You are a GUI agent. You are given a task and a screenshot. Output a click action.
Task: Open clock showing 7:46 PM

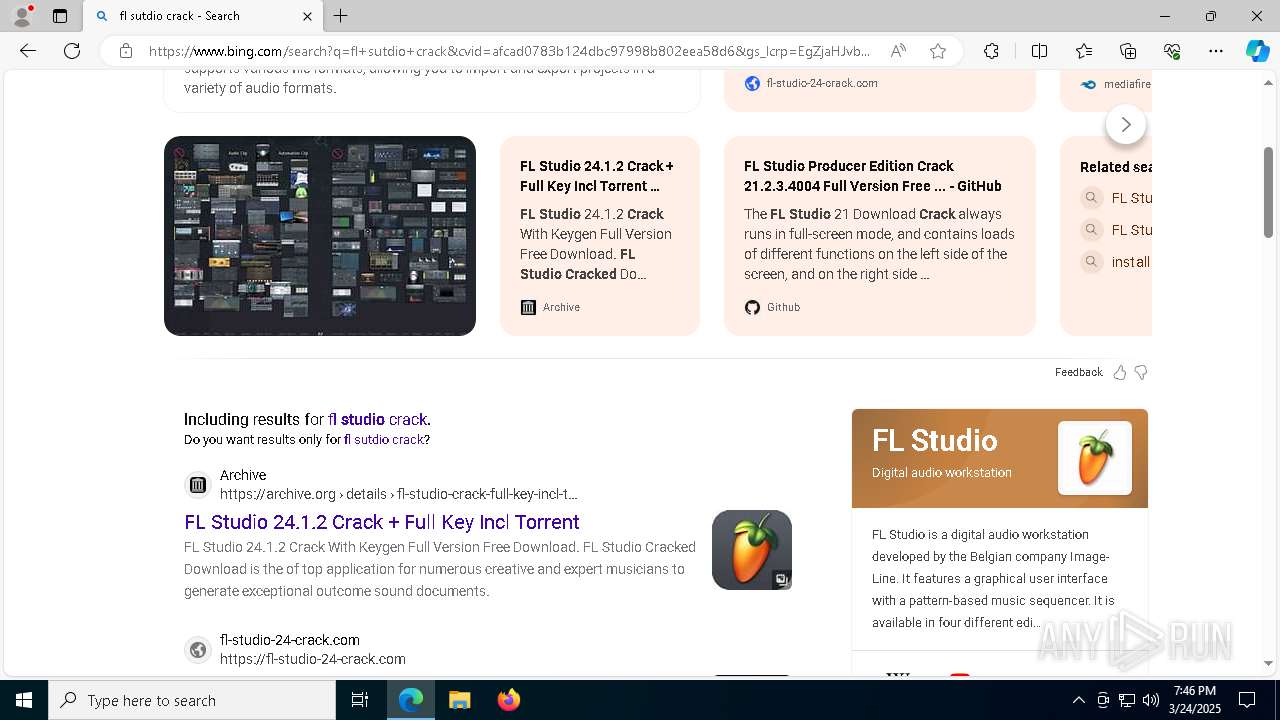[1195, 700]
